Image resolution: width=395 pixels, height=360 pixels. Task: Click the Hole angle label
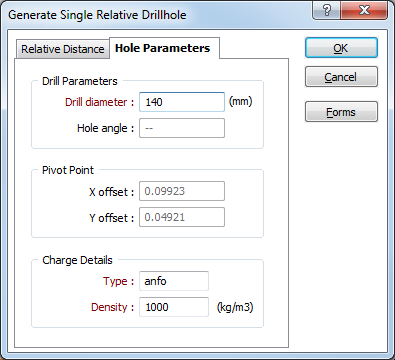tap(106, 128)
